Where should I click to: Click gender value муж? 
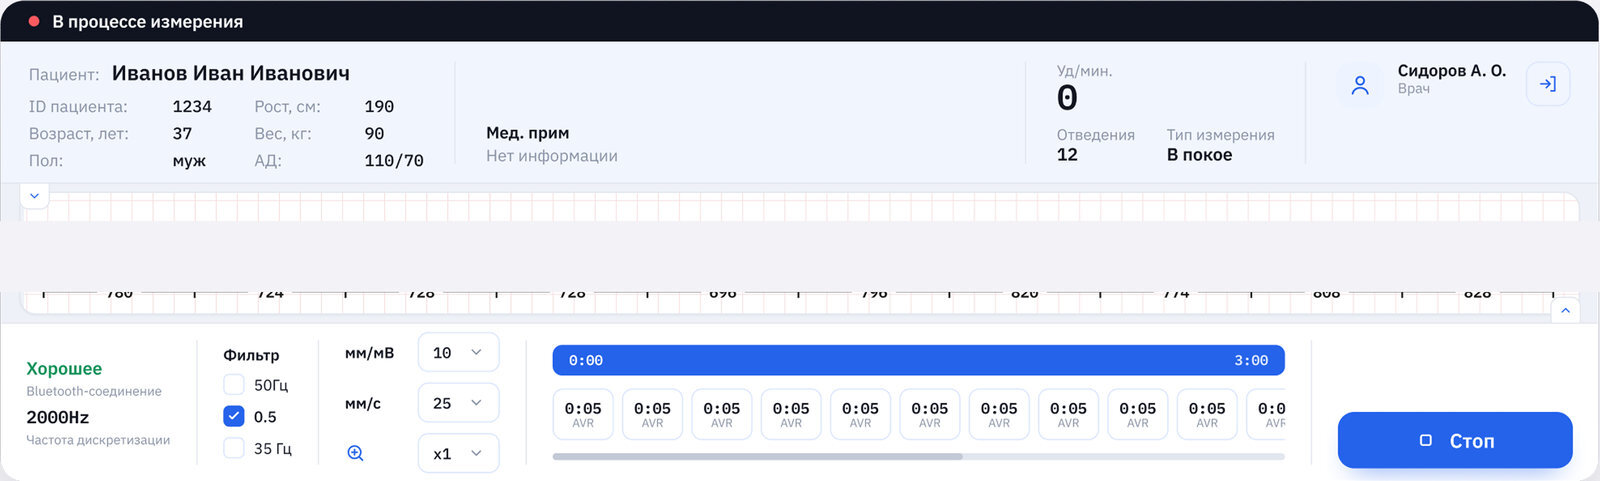[x=189, y=160]
